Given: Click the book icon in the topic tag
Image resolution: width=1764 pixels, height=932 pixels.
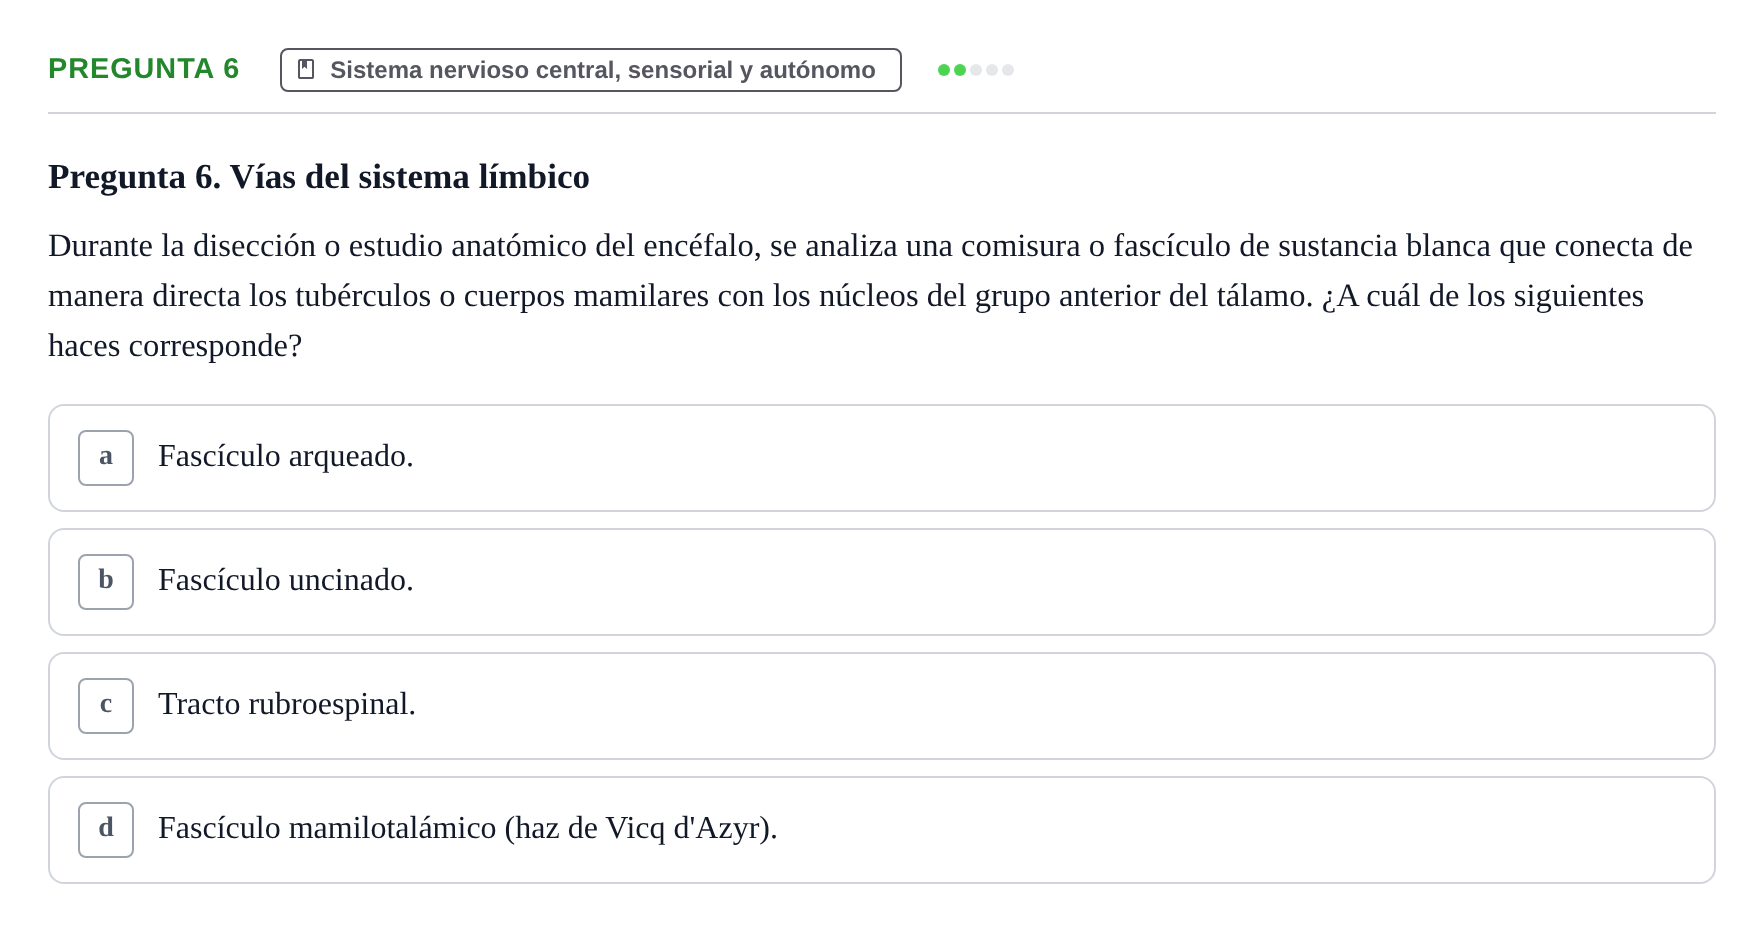Looking at the screenshot, I should tap(306, 69).
